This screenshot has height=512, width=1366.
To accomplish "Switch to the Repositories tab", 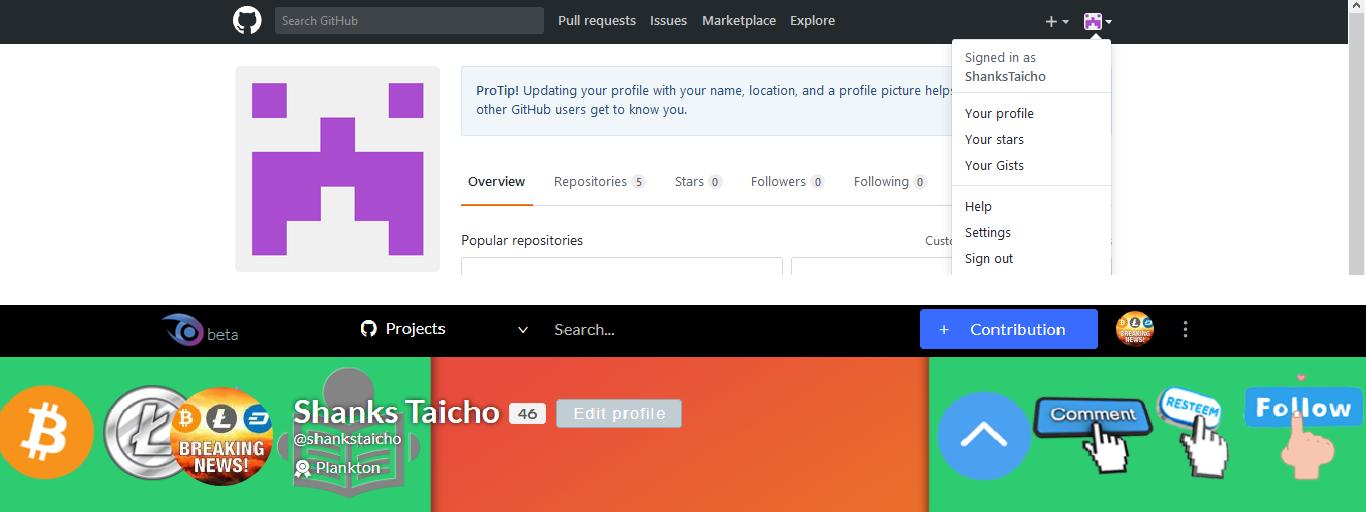I will pyautogui.click(x=599, y=182).
